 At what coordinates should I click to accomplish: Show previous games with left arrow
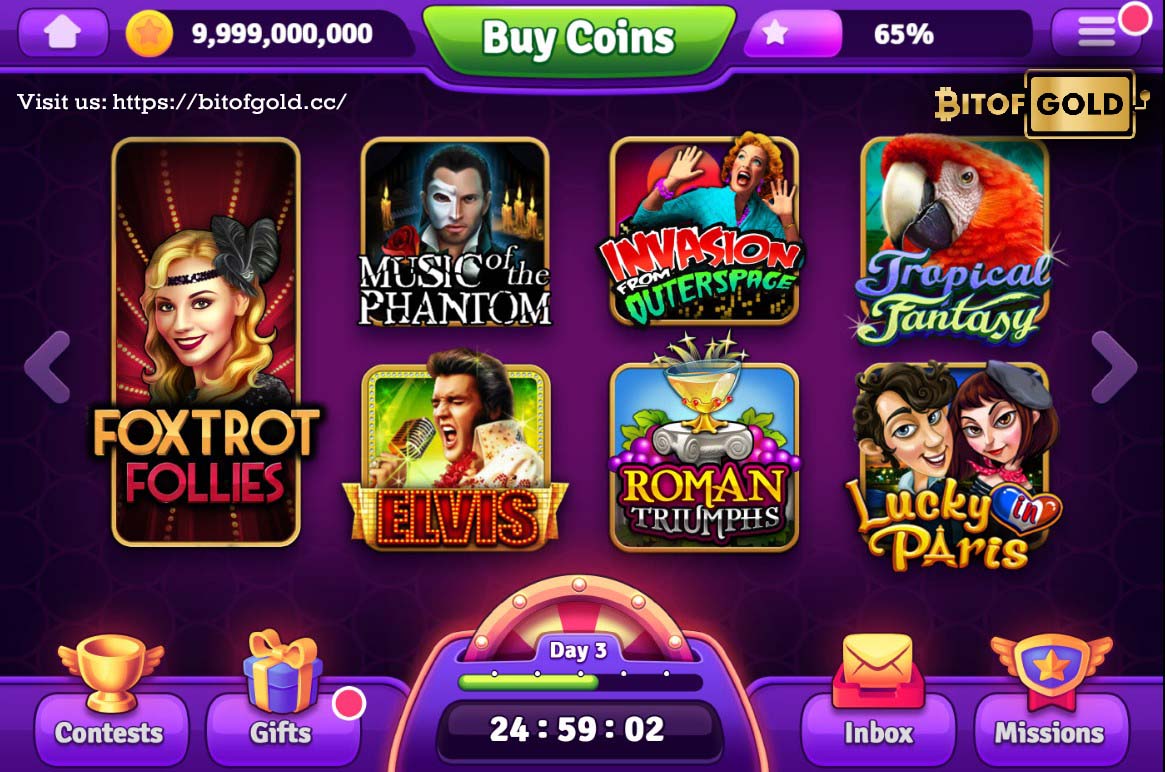pos(48,367)
